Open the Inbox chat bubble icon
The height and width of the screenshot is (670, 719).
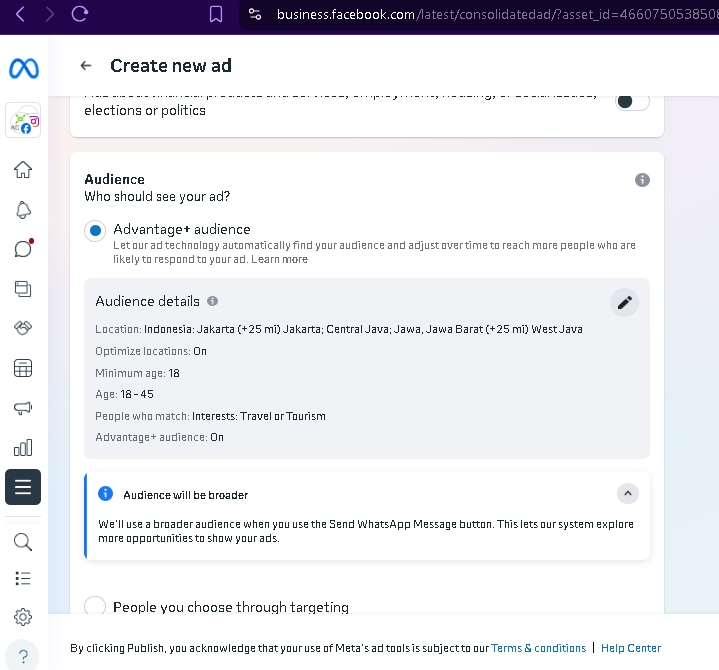coord(23,249)
